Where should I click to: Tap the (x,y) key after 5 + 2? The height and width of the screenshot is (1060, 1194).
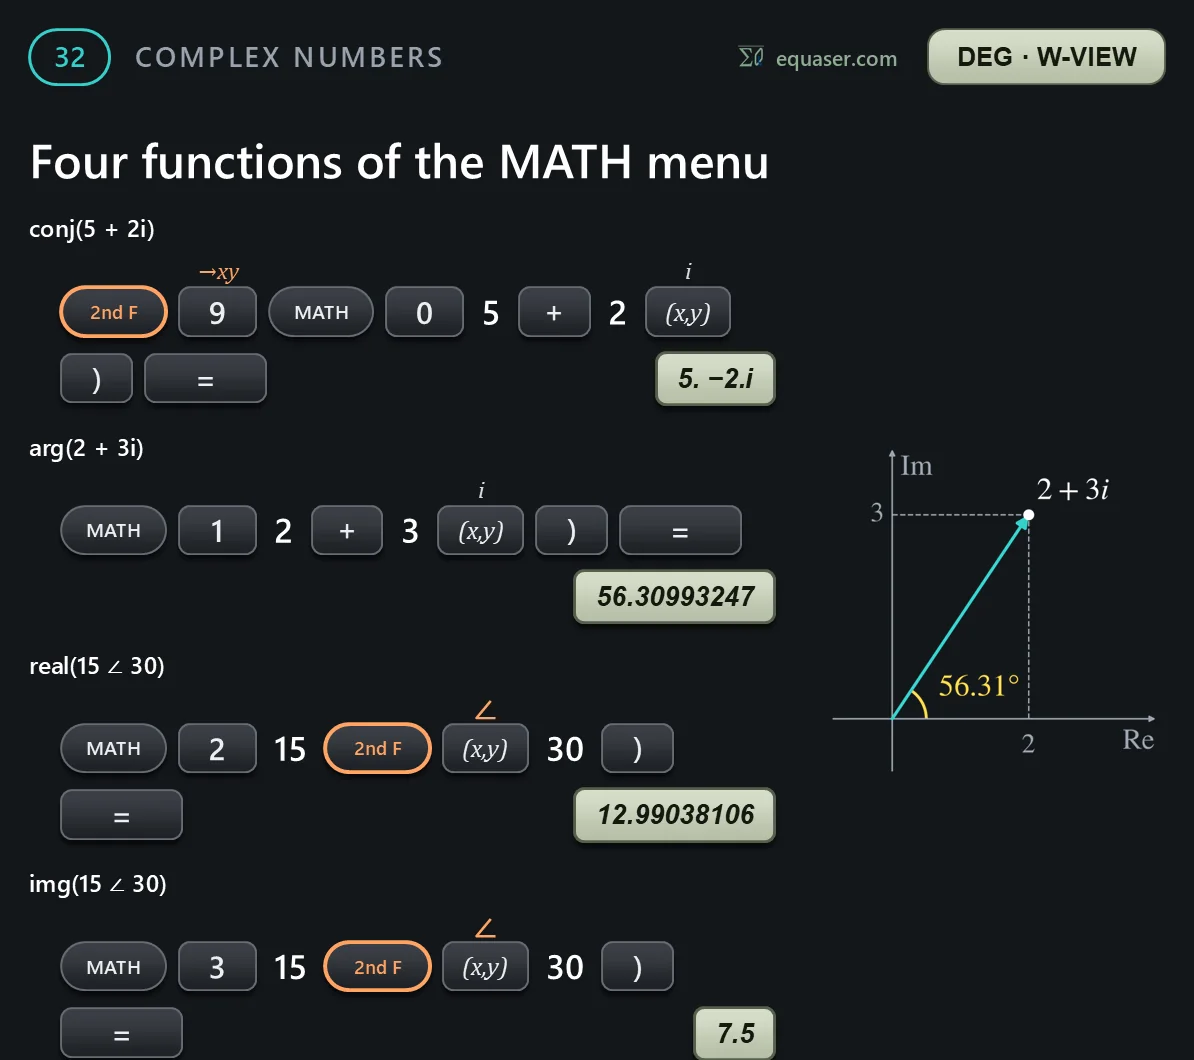point(688,312)
